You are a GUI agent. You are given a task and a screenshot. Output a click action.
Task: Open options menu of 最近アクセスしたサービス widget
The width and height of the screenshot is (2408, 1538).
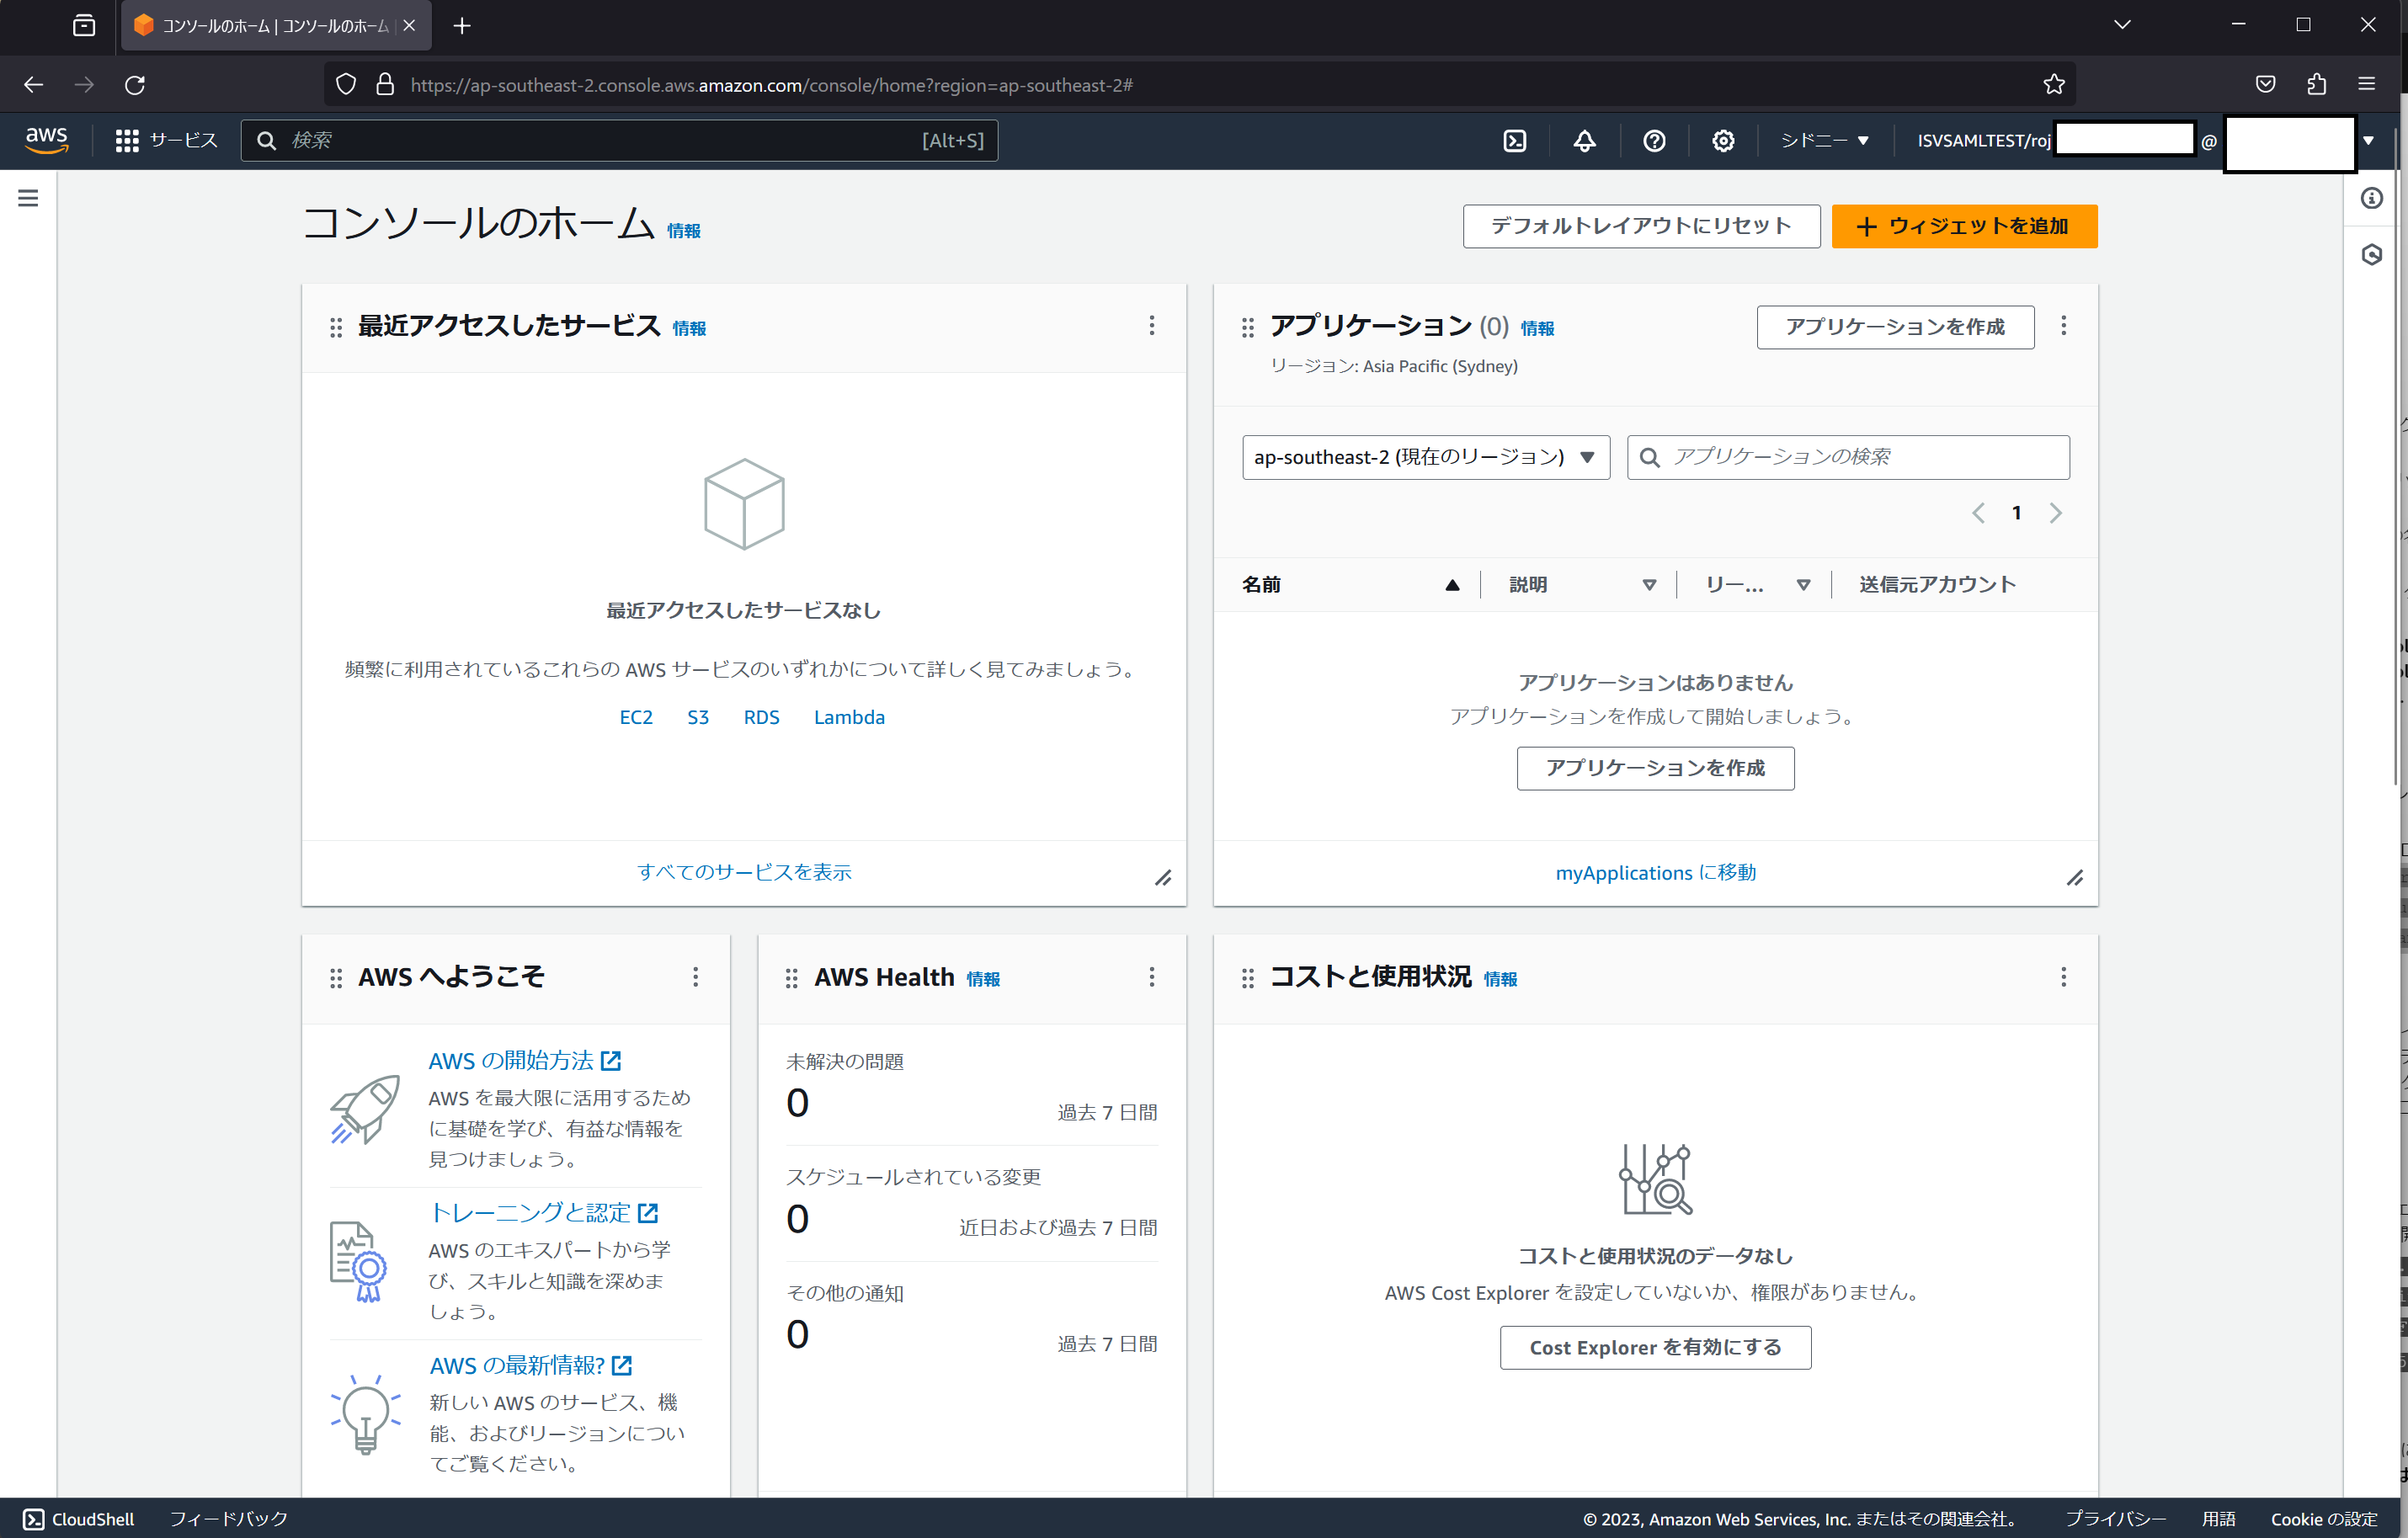click(1151, 326)
